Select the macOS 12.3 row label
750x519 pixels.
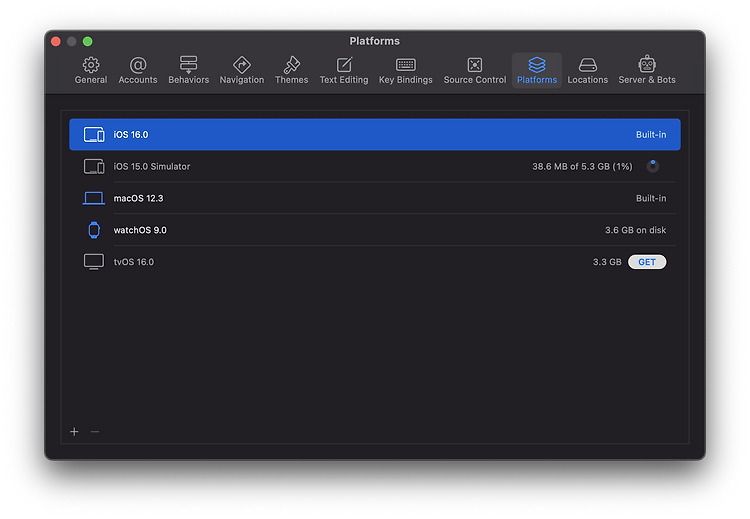tap(138, 199)
